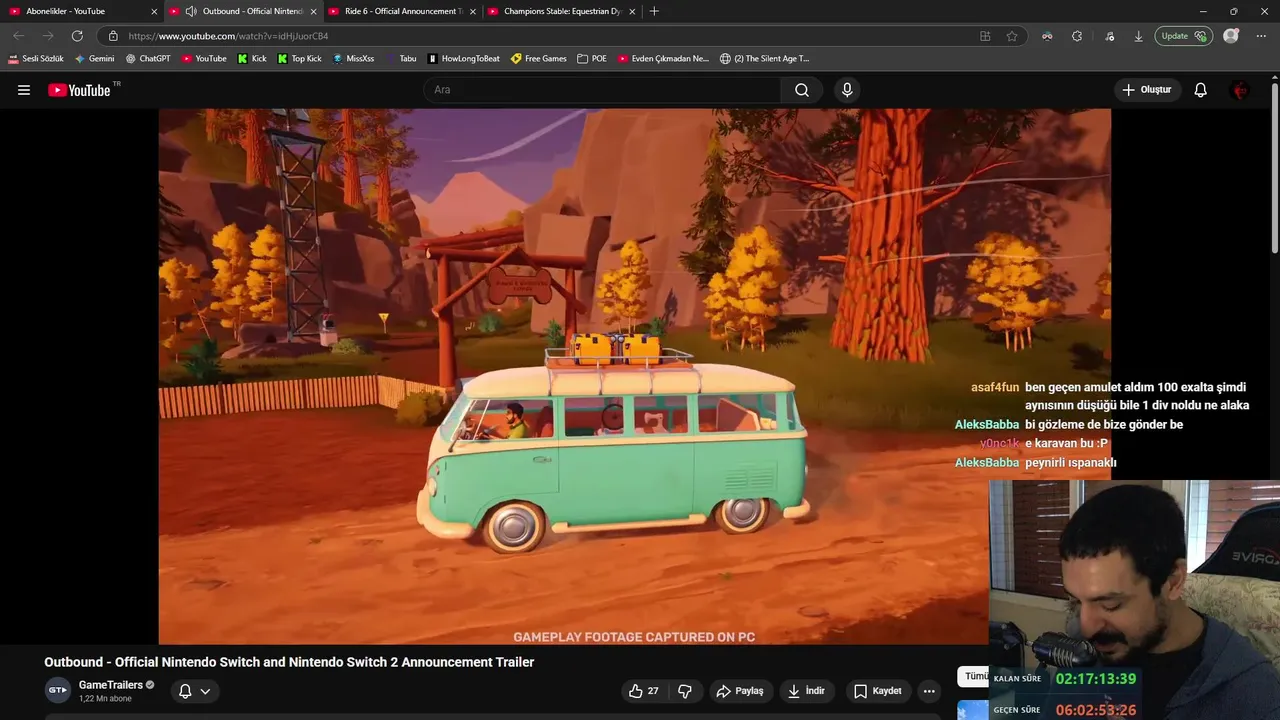Reload the page with refresh icon
This screenshot has width=1280, height=720.
tap(77, 36)
